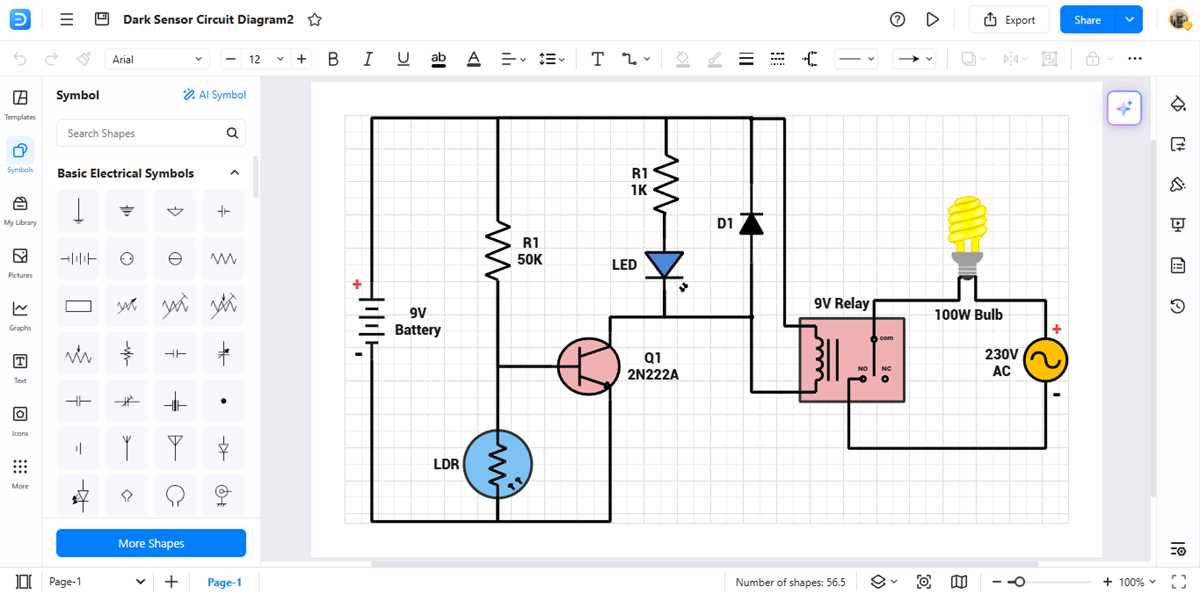Click the AI Symbol link

point(214,95)
